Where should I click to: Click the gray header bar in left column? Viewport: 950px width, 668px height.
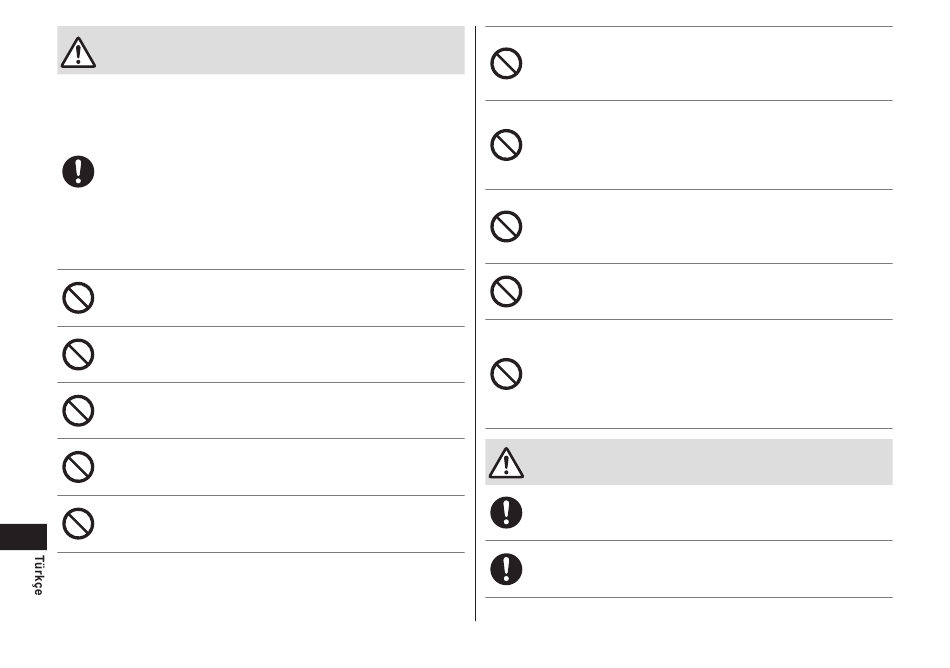(x=261, y=50)
